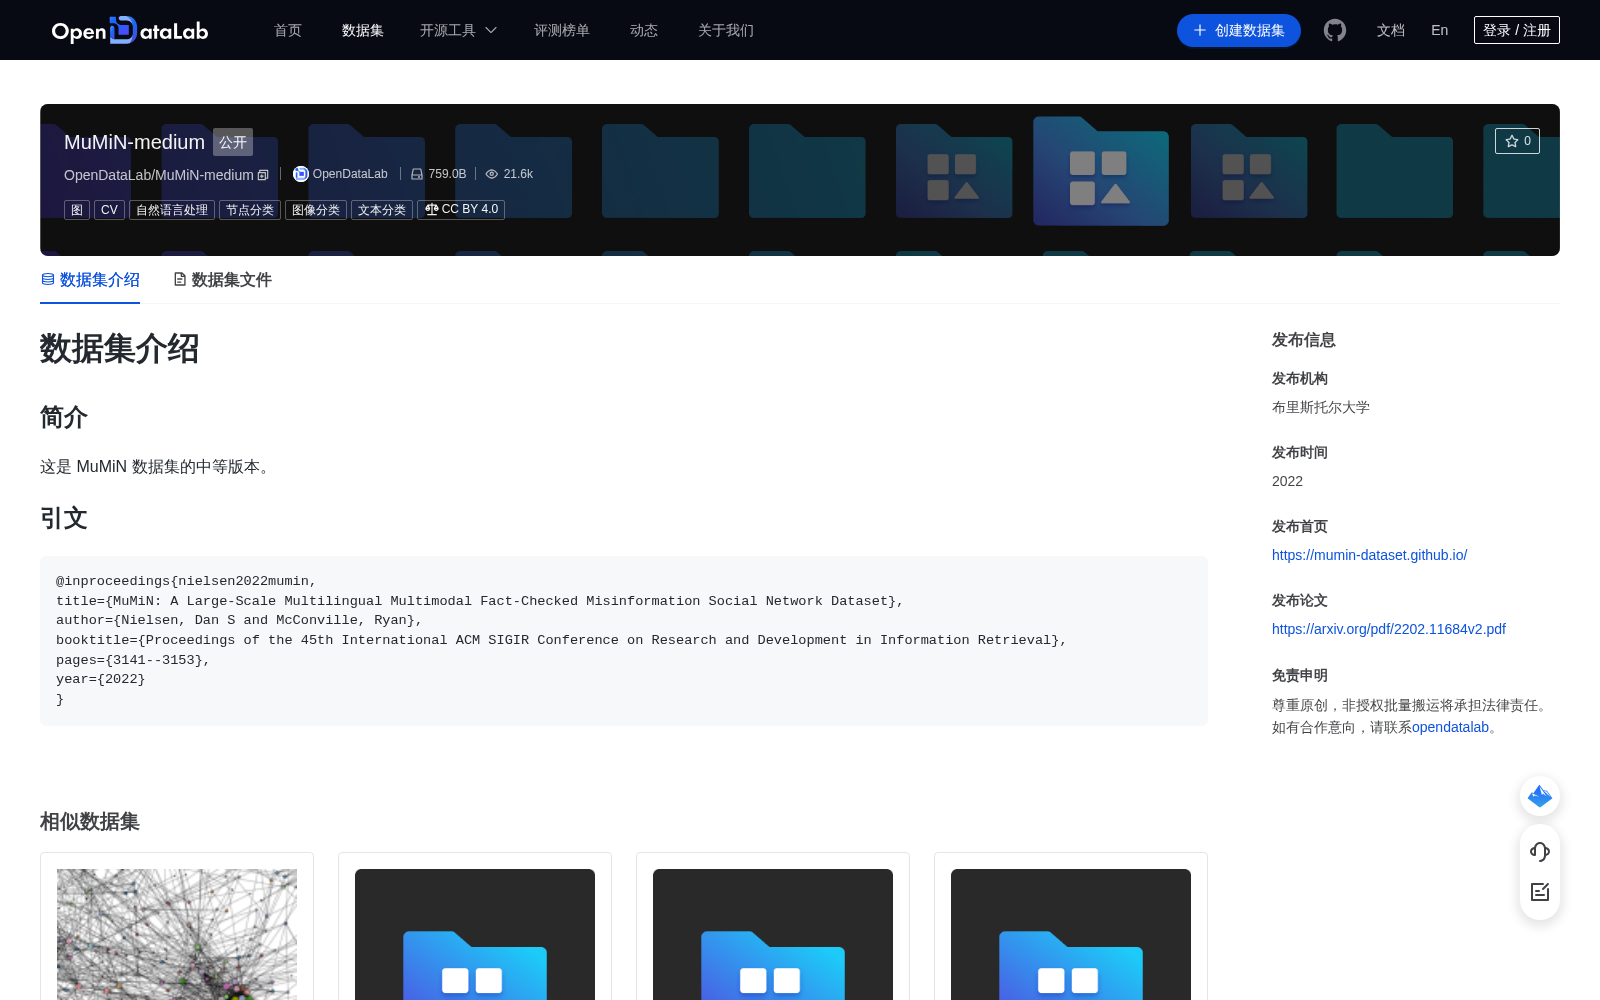1600x1000 pixels.
Task: Open the 动态 menu item
Action: click(644, 30)
